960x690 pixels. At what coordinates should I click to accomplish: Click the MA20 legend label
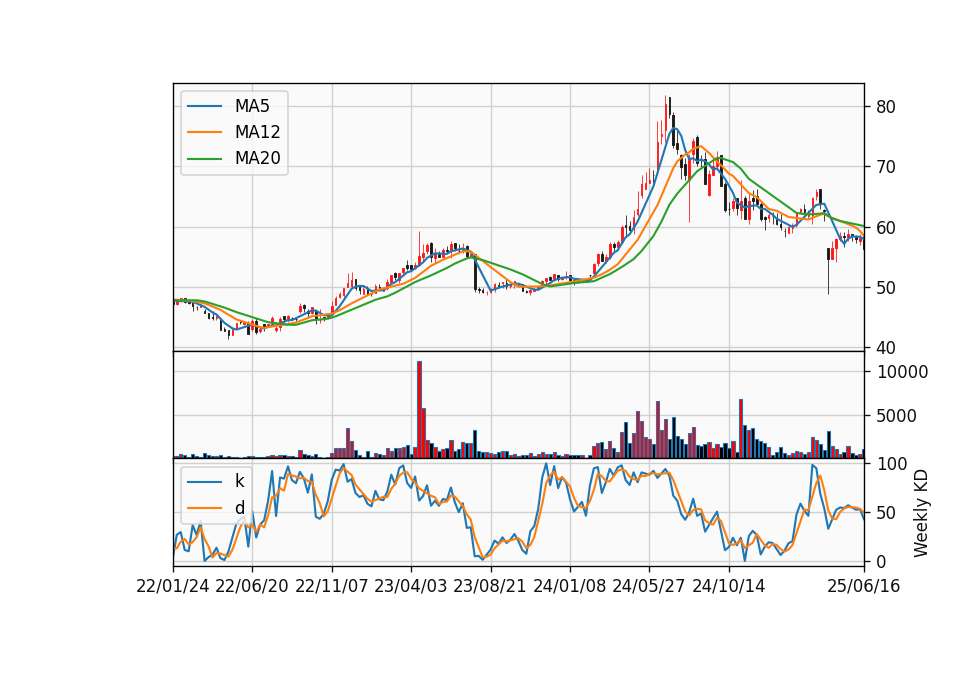pos(257,159)
